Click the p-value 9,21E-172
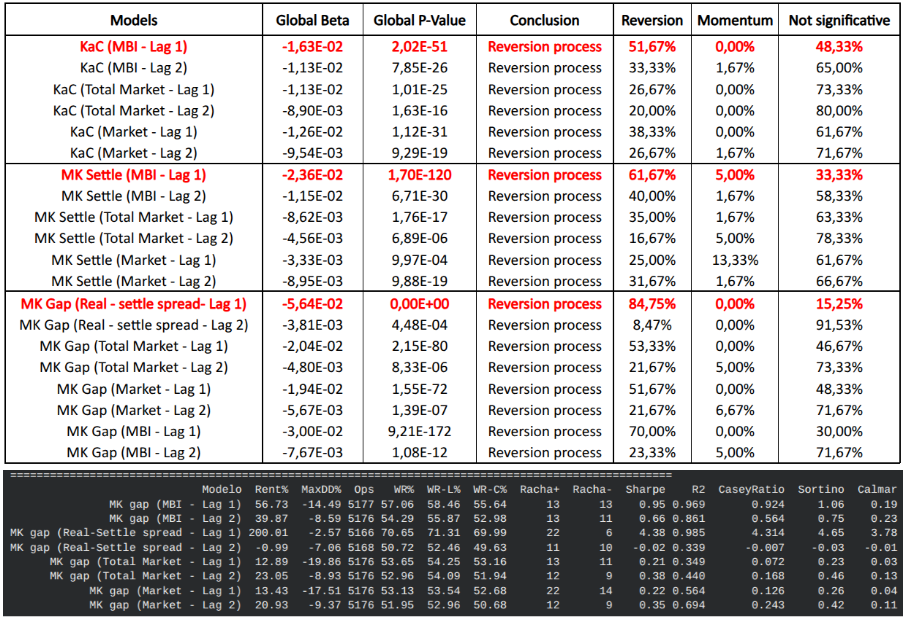Screen dimensions: 905x617 tap(420, 432)
